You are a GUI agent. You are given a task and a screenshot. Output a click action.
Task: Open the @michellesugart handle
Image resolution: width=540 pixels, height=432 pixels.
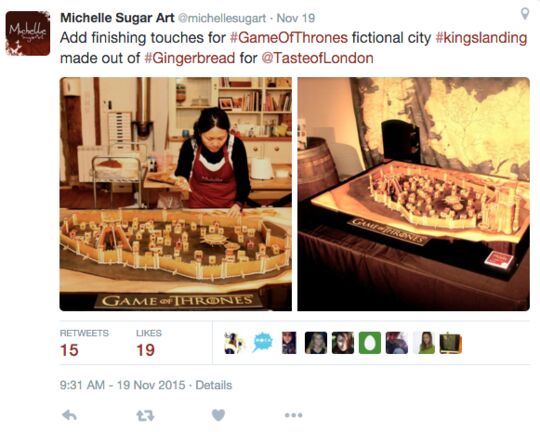click(x=222, y=18)
